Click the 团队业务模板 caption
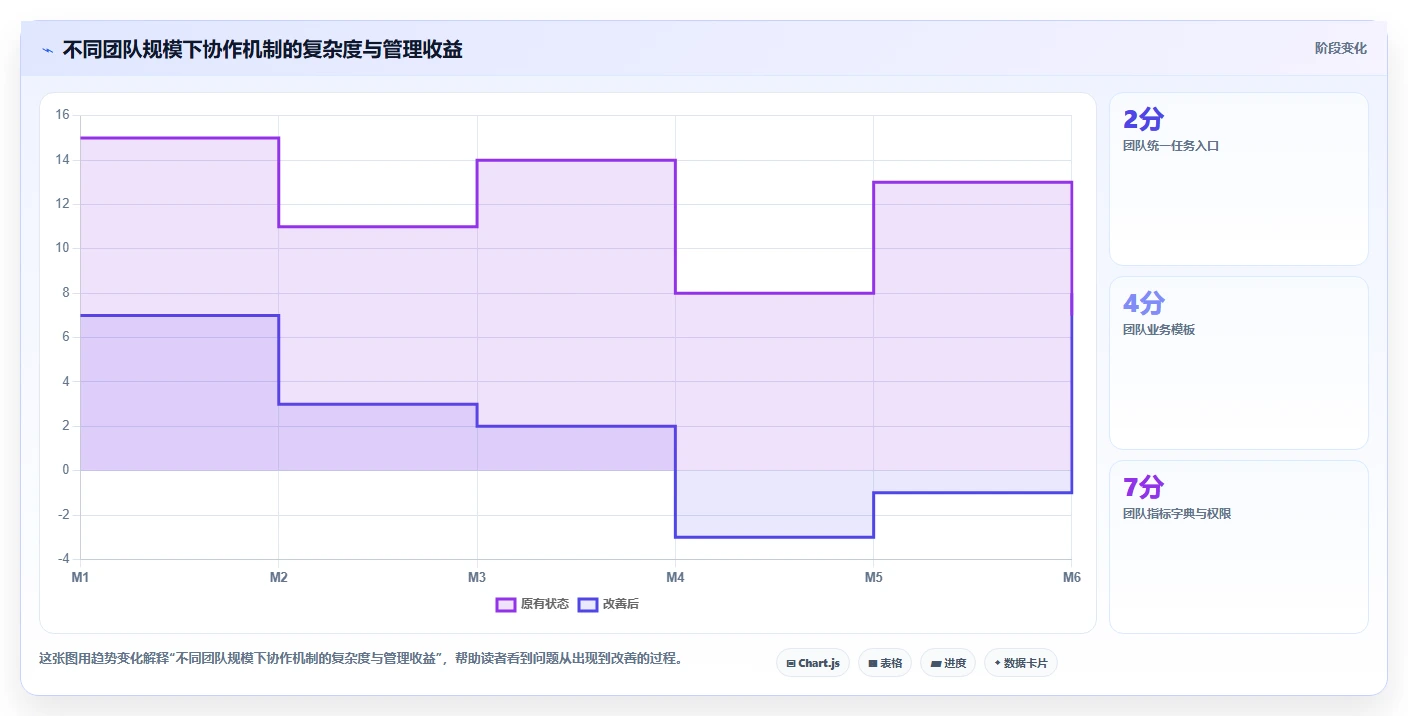The width and height of the screenshot is (1408, 716). click(x=1159, y=330)
